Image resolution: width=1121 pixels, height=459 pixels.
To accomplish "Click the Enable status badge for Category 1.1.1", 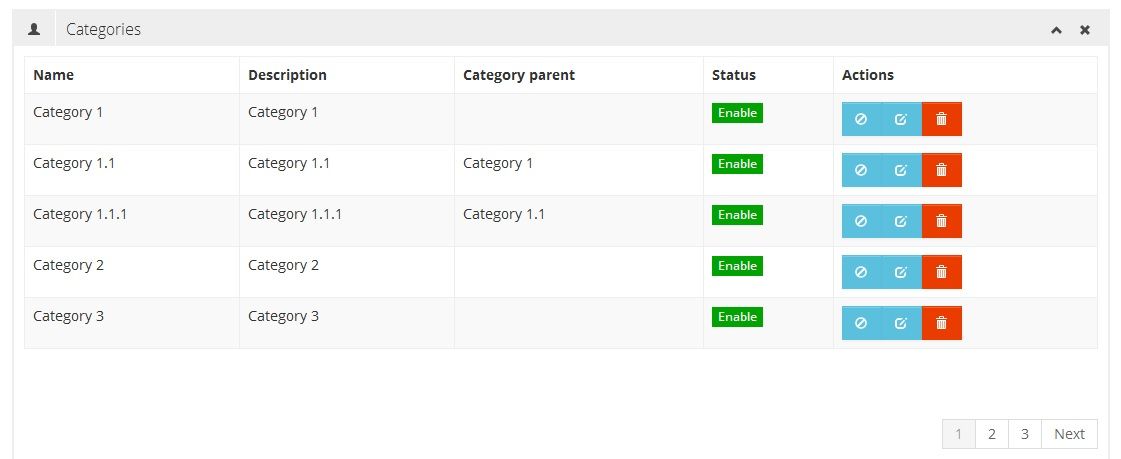I will coord(737,215).
